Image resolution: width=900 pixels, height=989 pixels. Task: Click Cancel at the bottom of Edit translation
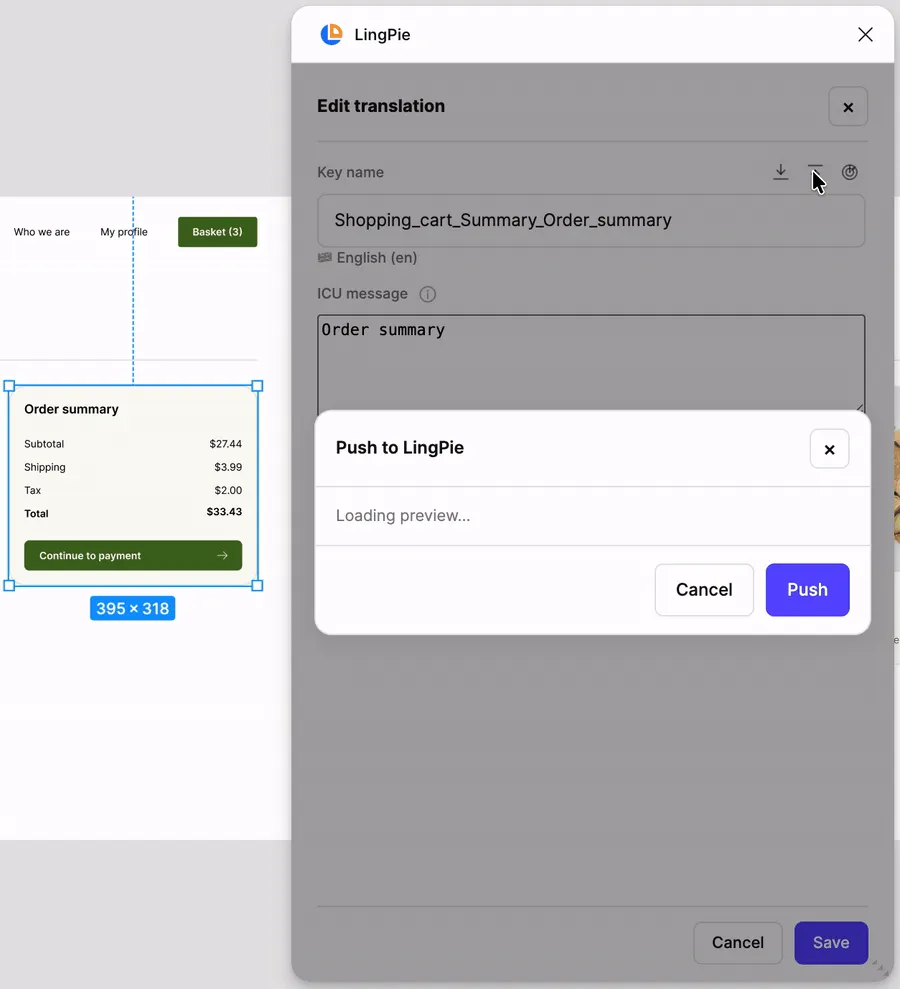(x=738, y=942)
